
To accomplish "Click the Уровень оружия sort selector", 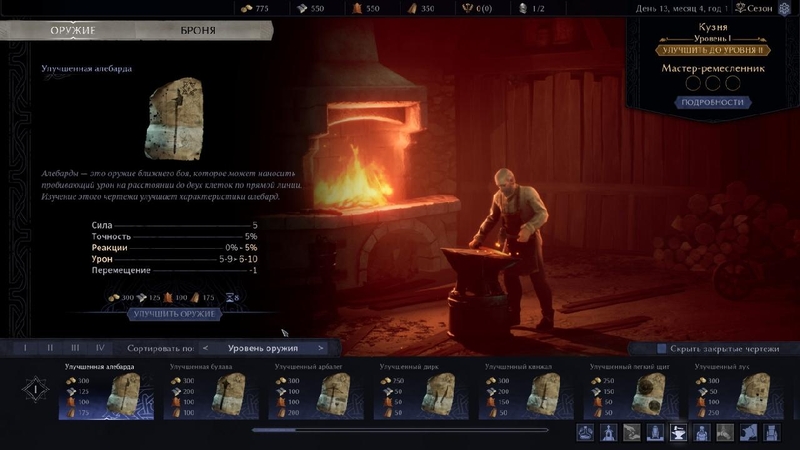I will click(x=263, y=348).
